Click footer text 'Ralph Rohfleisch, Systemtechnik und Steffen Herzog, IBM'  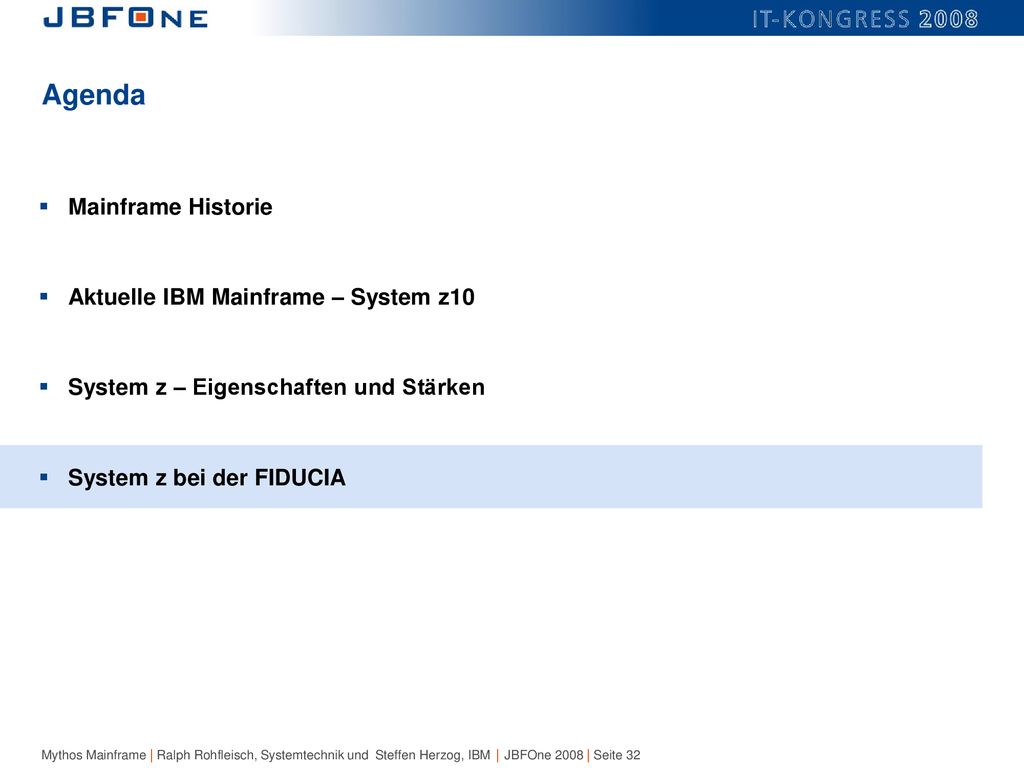point(323,755)
